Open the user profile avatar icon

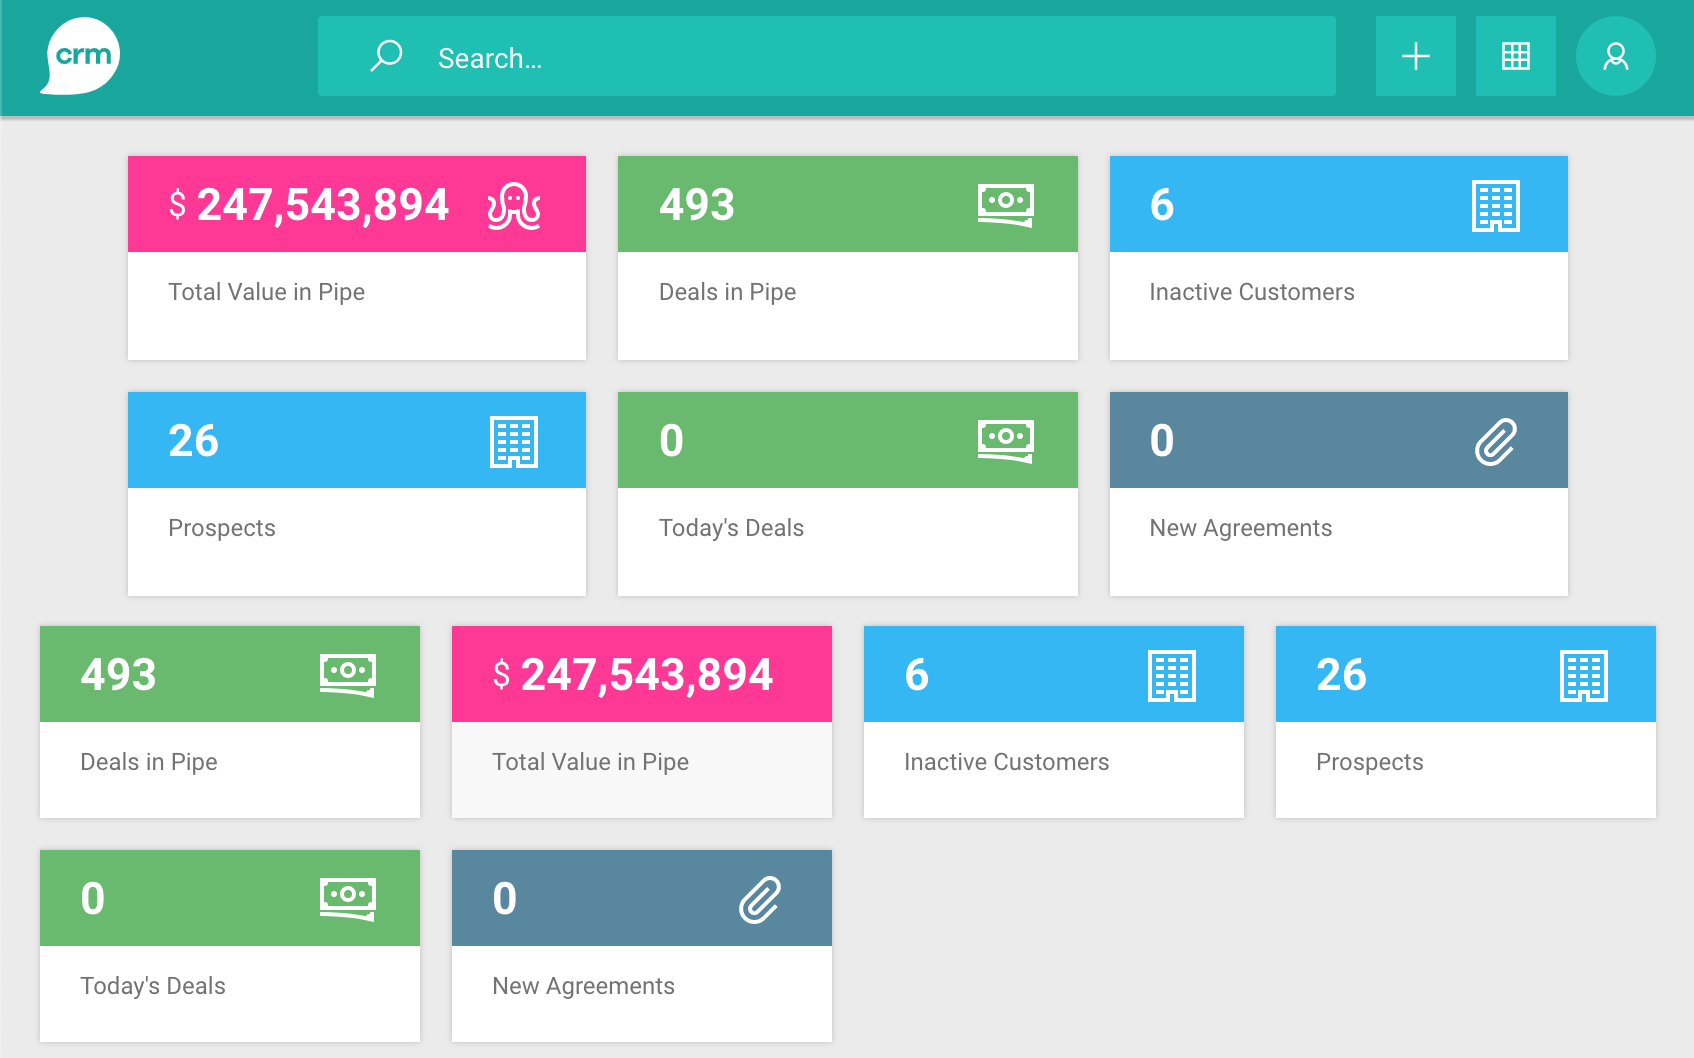pyautogui.click(x=1615, y=56)
